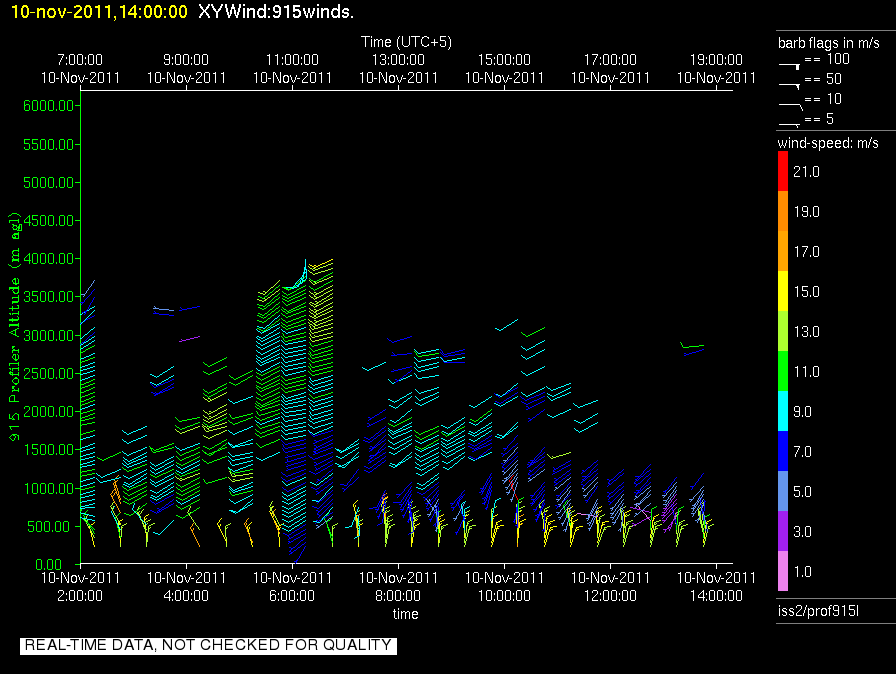Image resolution: width=896 pixels, height=674 pixels.
Task: Click the 15:00:00 top time axis label
Action: (504, 59)
